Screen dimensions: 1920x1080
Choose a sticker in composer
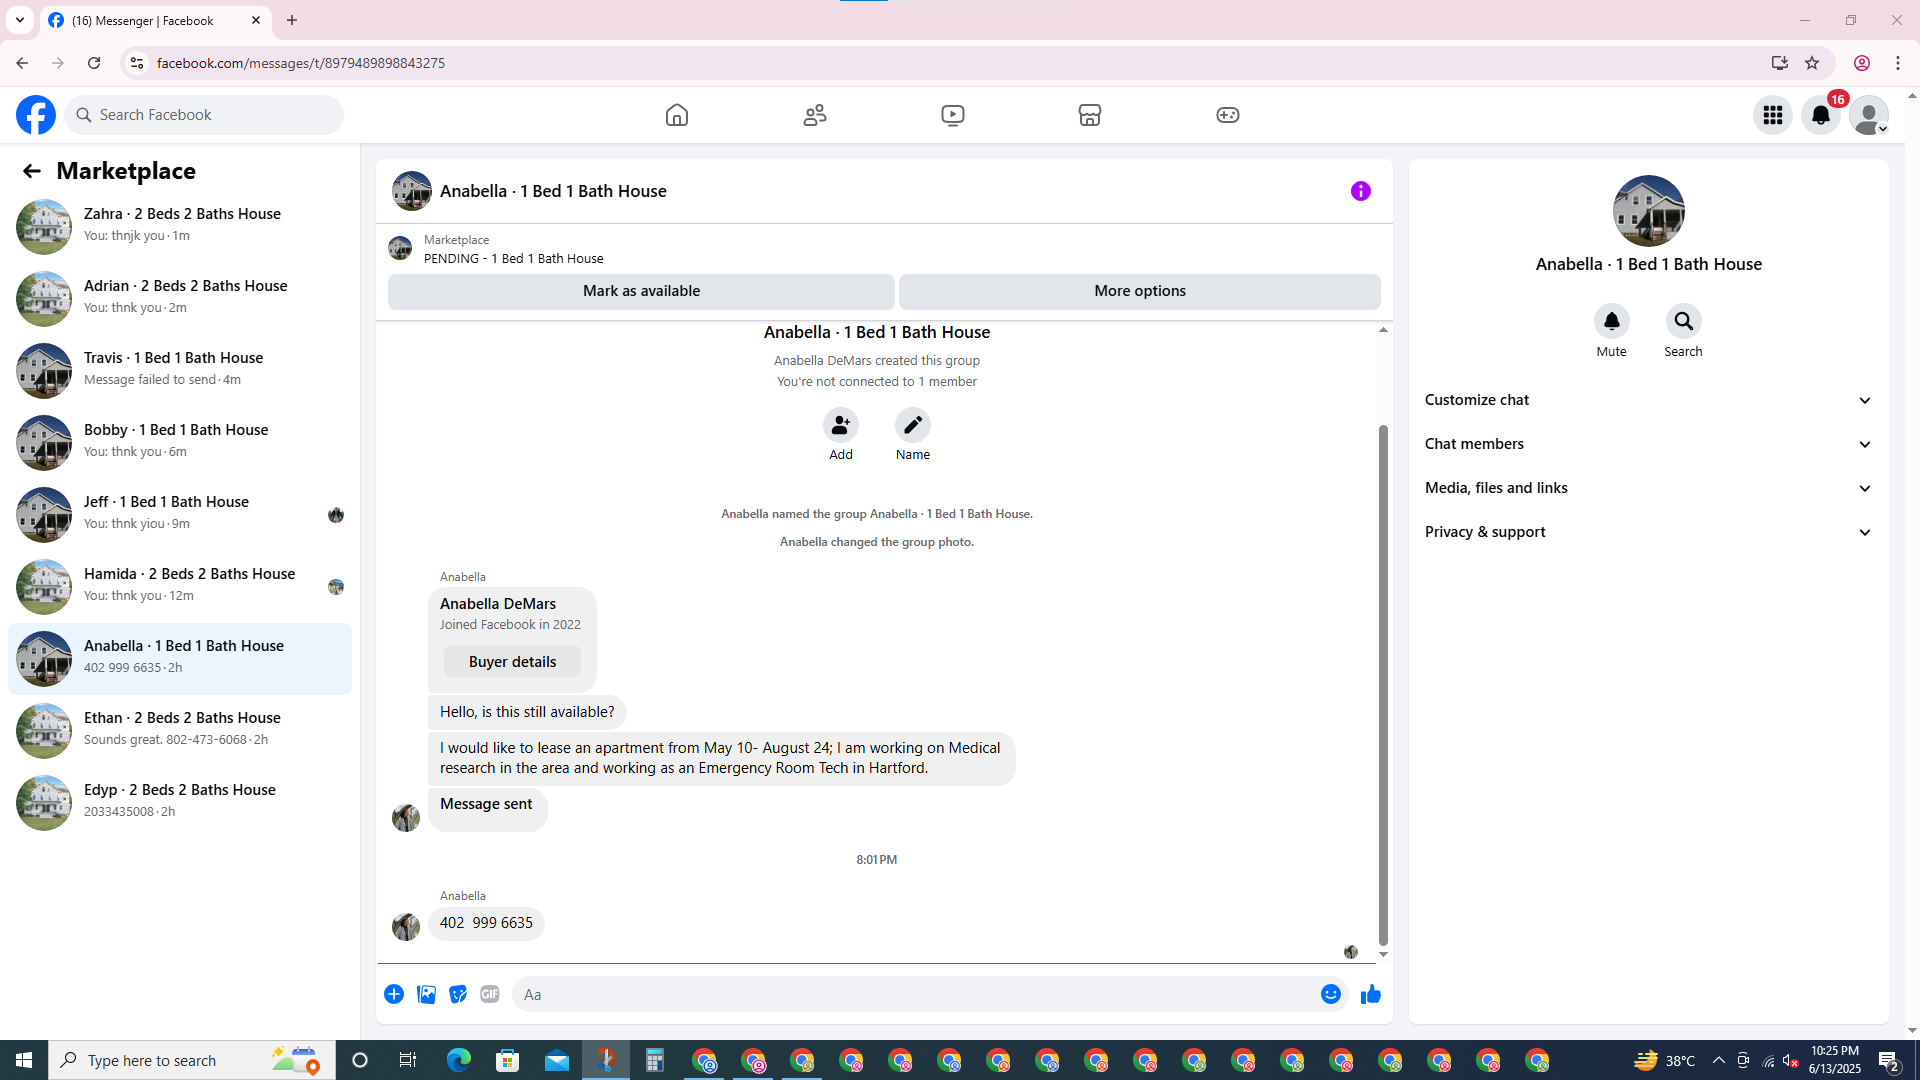pos(458,994)
